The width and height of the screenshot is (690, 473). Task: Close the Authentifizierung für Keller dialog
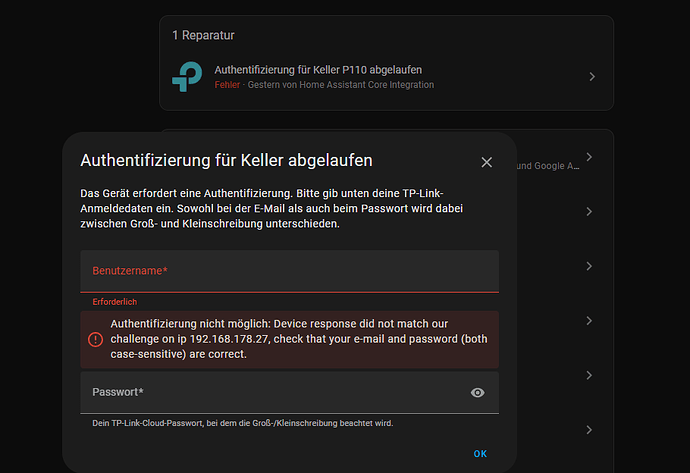click(x=486, y=162)
